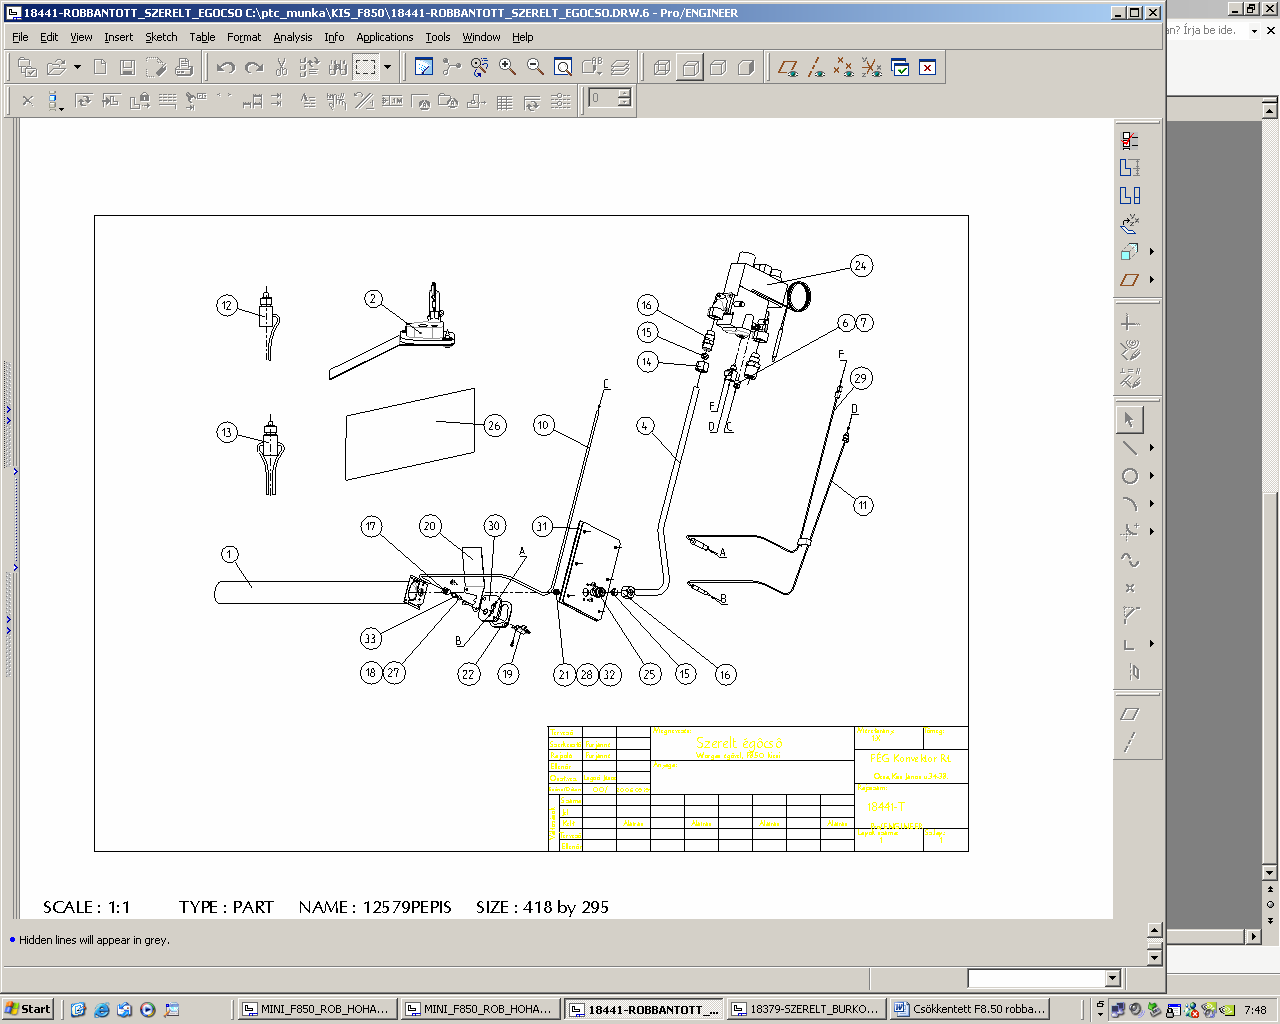Undo last action with the Undo arrow
Screen dimensions: 1280x1024
(226, 67)
